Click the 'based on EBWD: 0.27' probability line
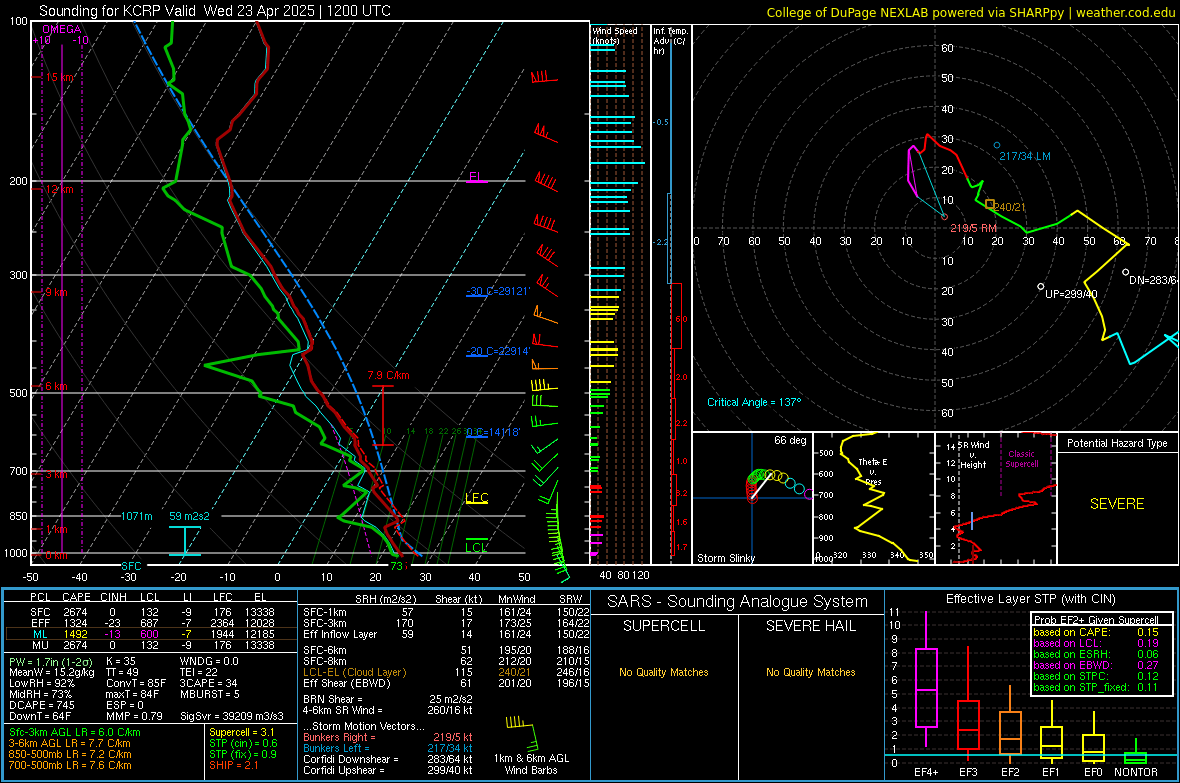The image size is (1180, 783). 1096,665
